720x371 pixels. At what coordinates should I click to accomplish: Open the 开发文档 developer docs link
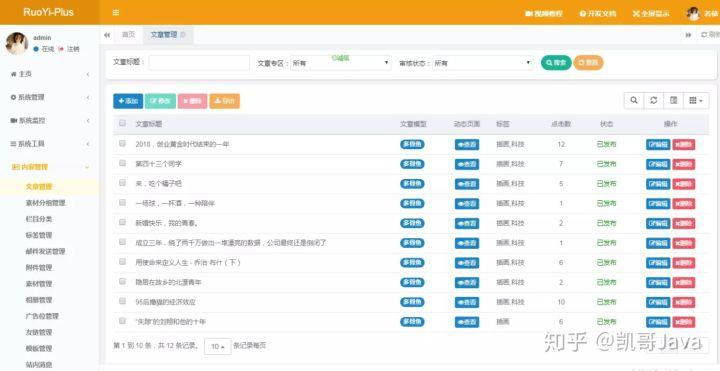tap(598, 14)
